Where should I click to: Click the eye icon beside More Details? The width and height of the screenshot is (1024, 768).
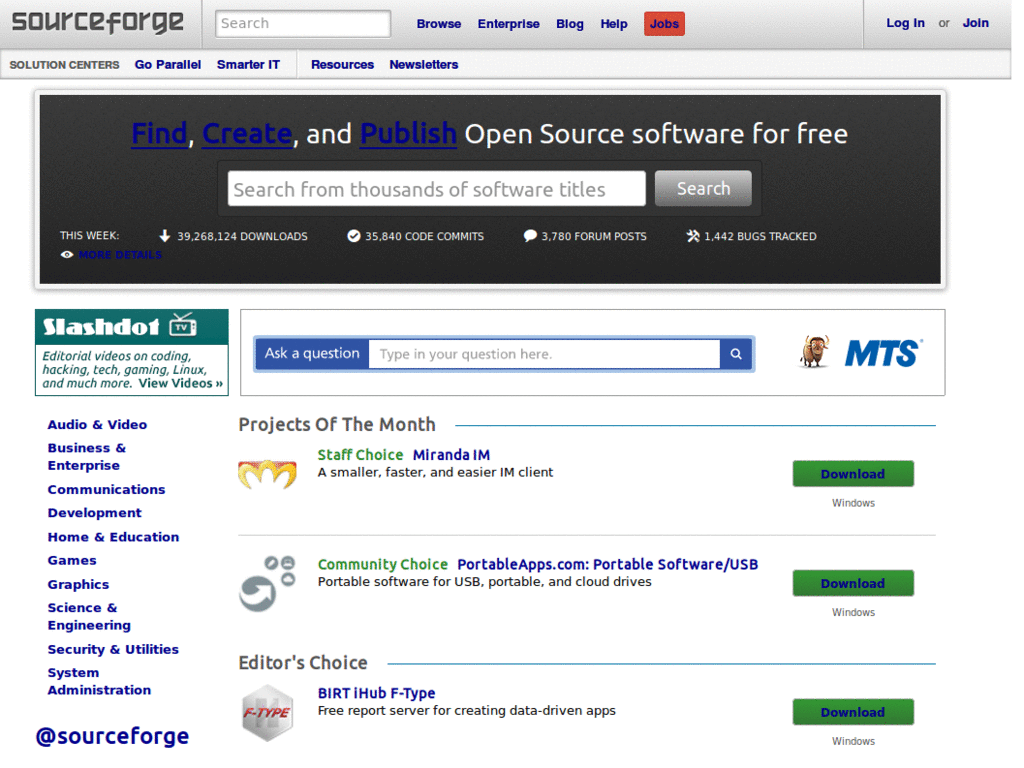[x=67, y=257]
